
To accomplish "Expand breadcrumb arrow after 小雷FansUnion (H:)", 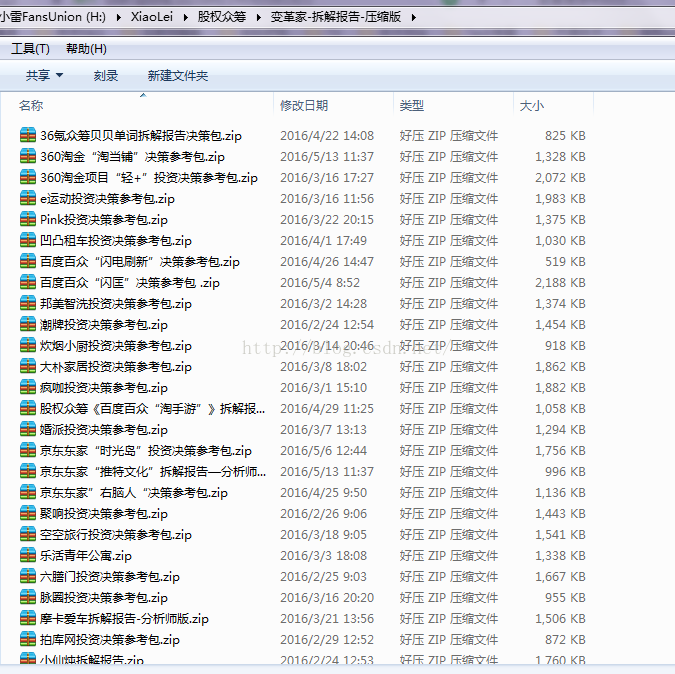I will (118, 18).
